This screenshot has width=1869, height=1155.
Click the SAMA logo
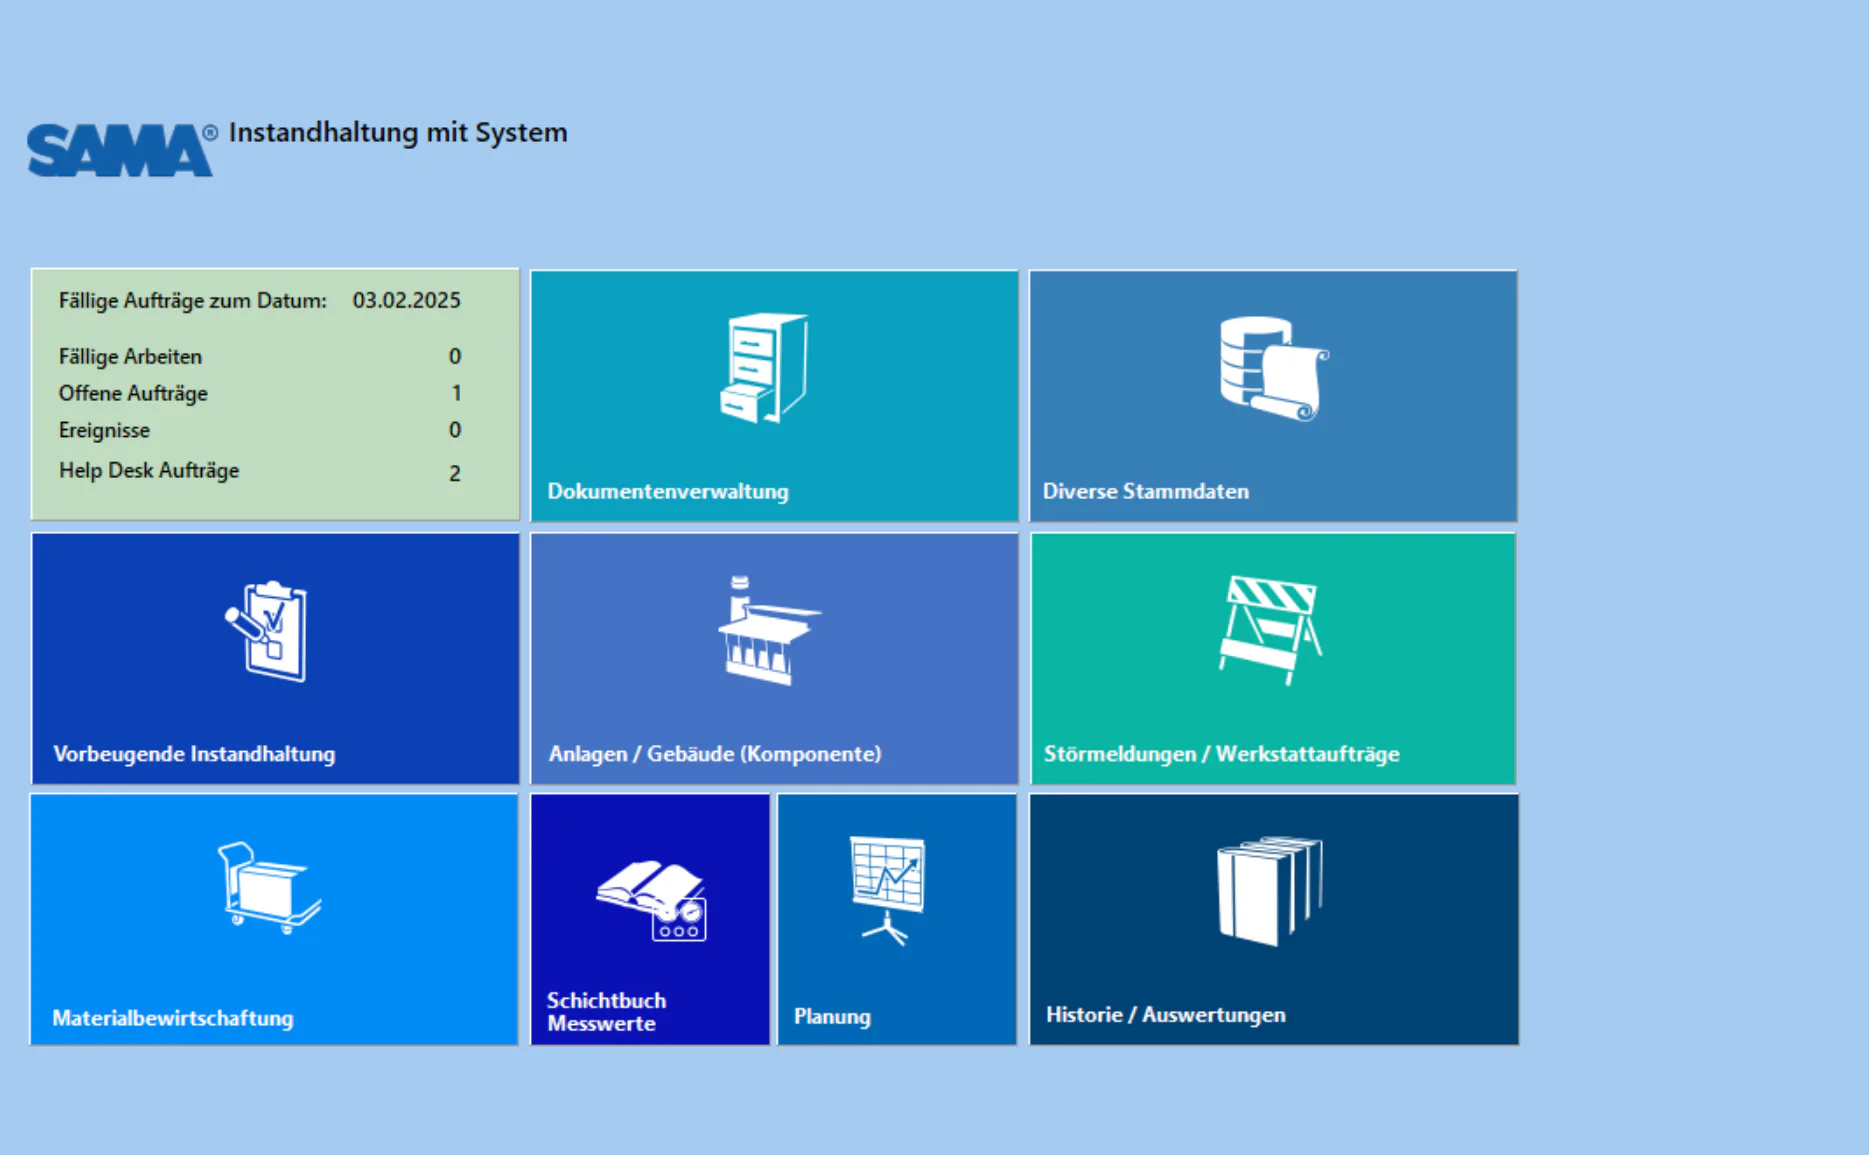(120, 150)
